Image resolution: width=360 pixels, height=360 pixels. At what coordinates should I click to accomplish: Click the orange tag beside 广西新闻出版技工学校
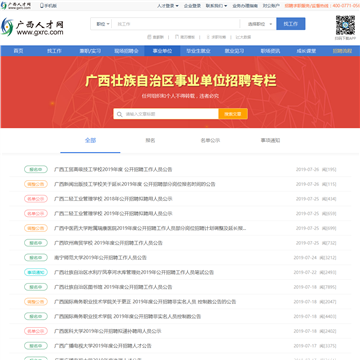click(36, 184)
